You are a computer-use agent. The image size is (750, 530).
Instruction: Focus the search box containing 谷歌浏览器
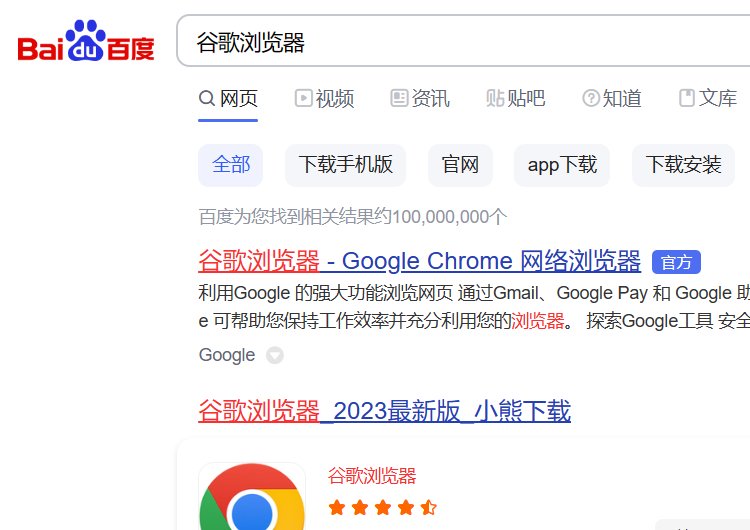(463, 41)
